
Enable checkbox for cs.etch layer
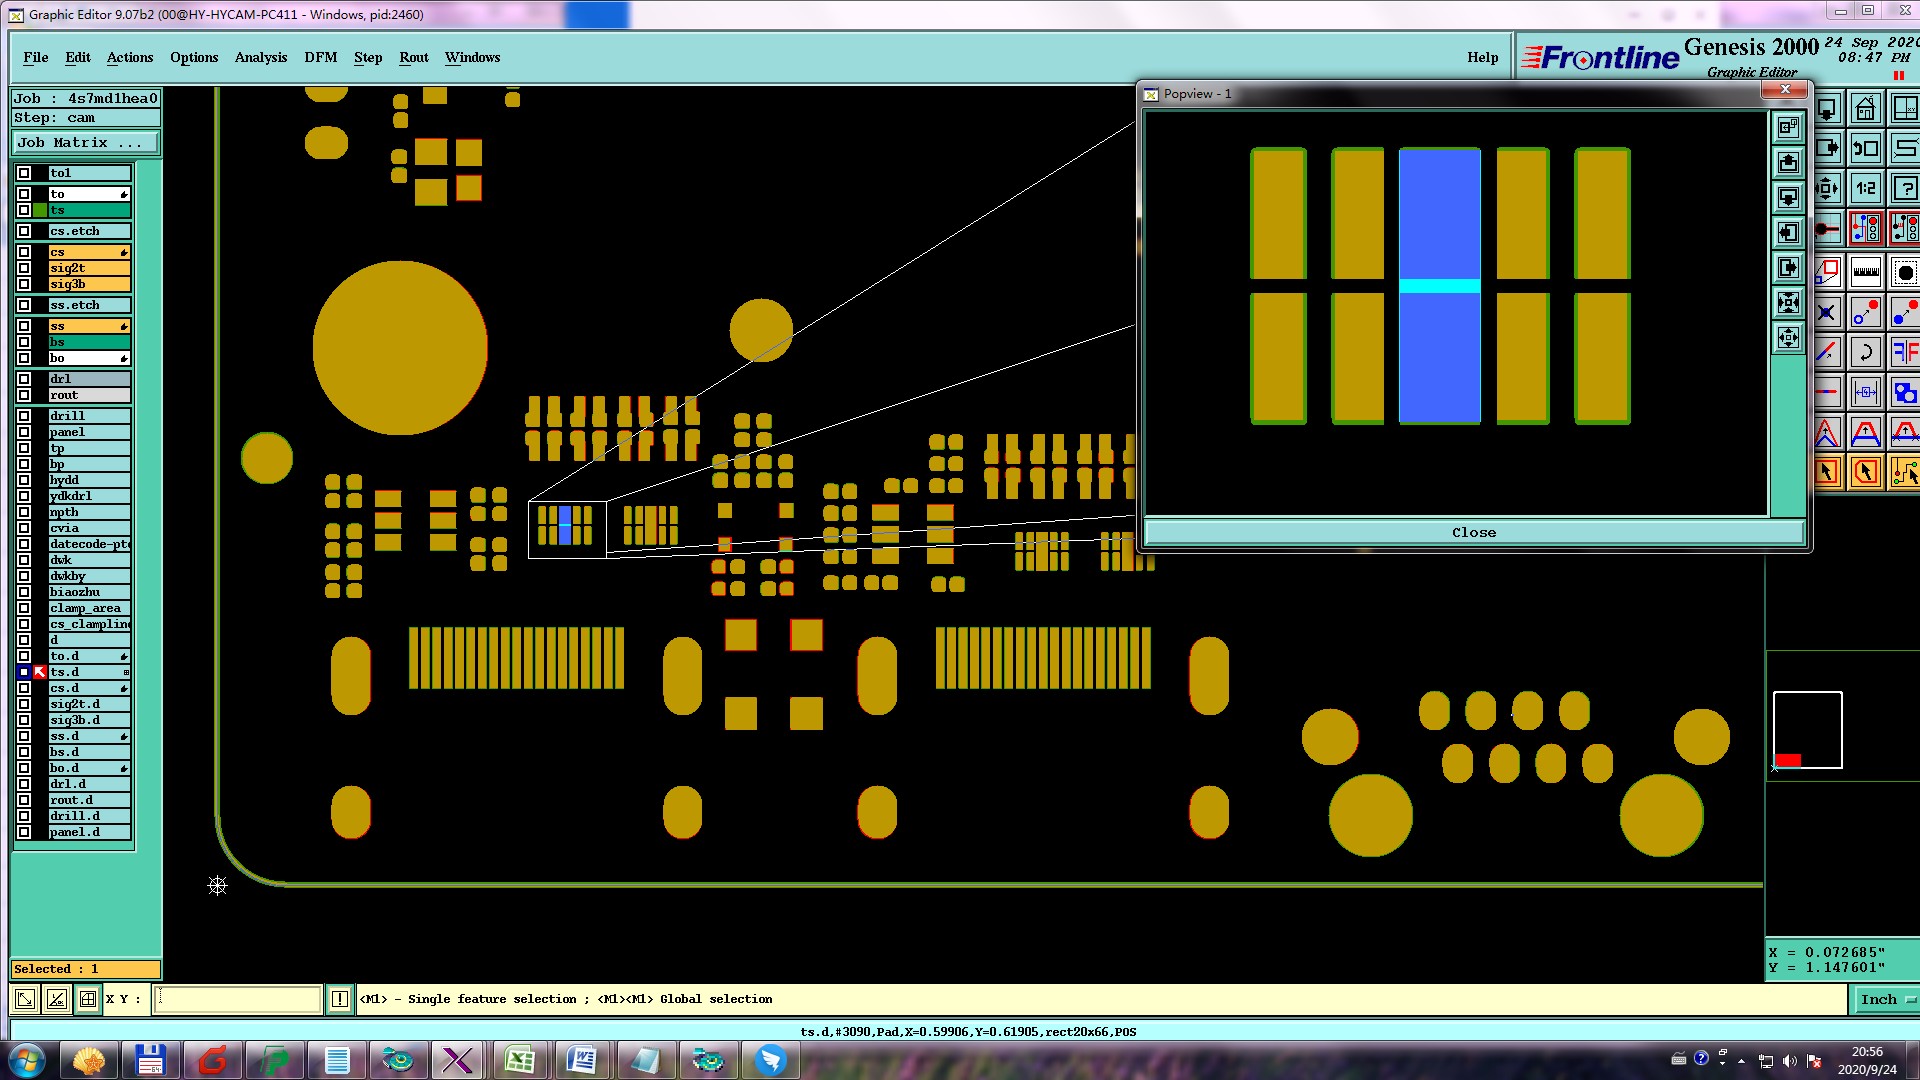pyautogui.click(x=24, y=231)
